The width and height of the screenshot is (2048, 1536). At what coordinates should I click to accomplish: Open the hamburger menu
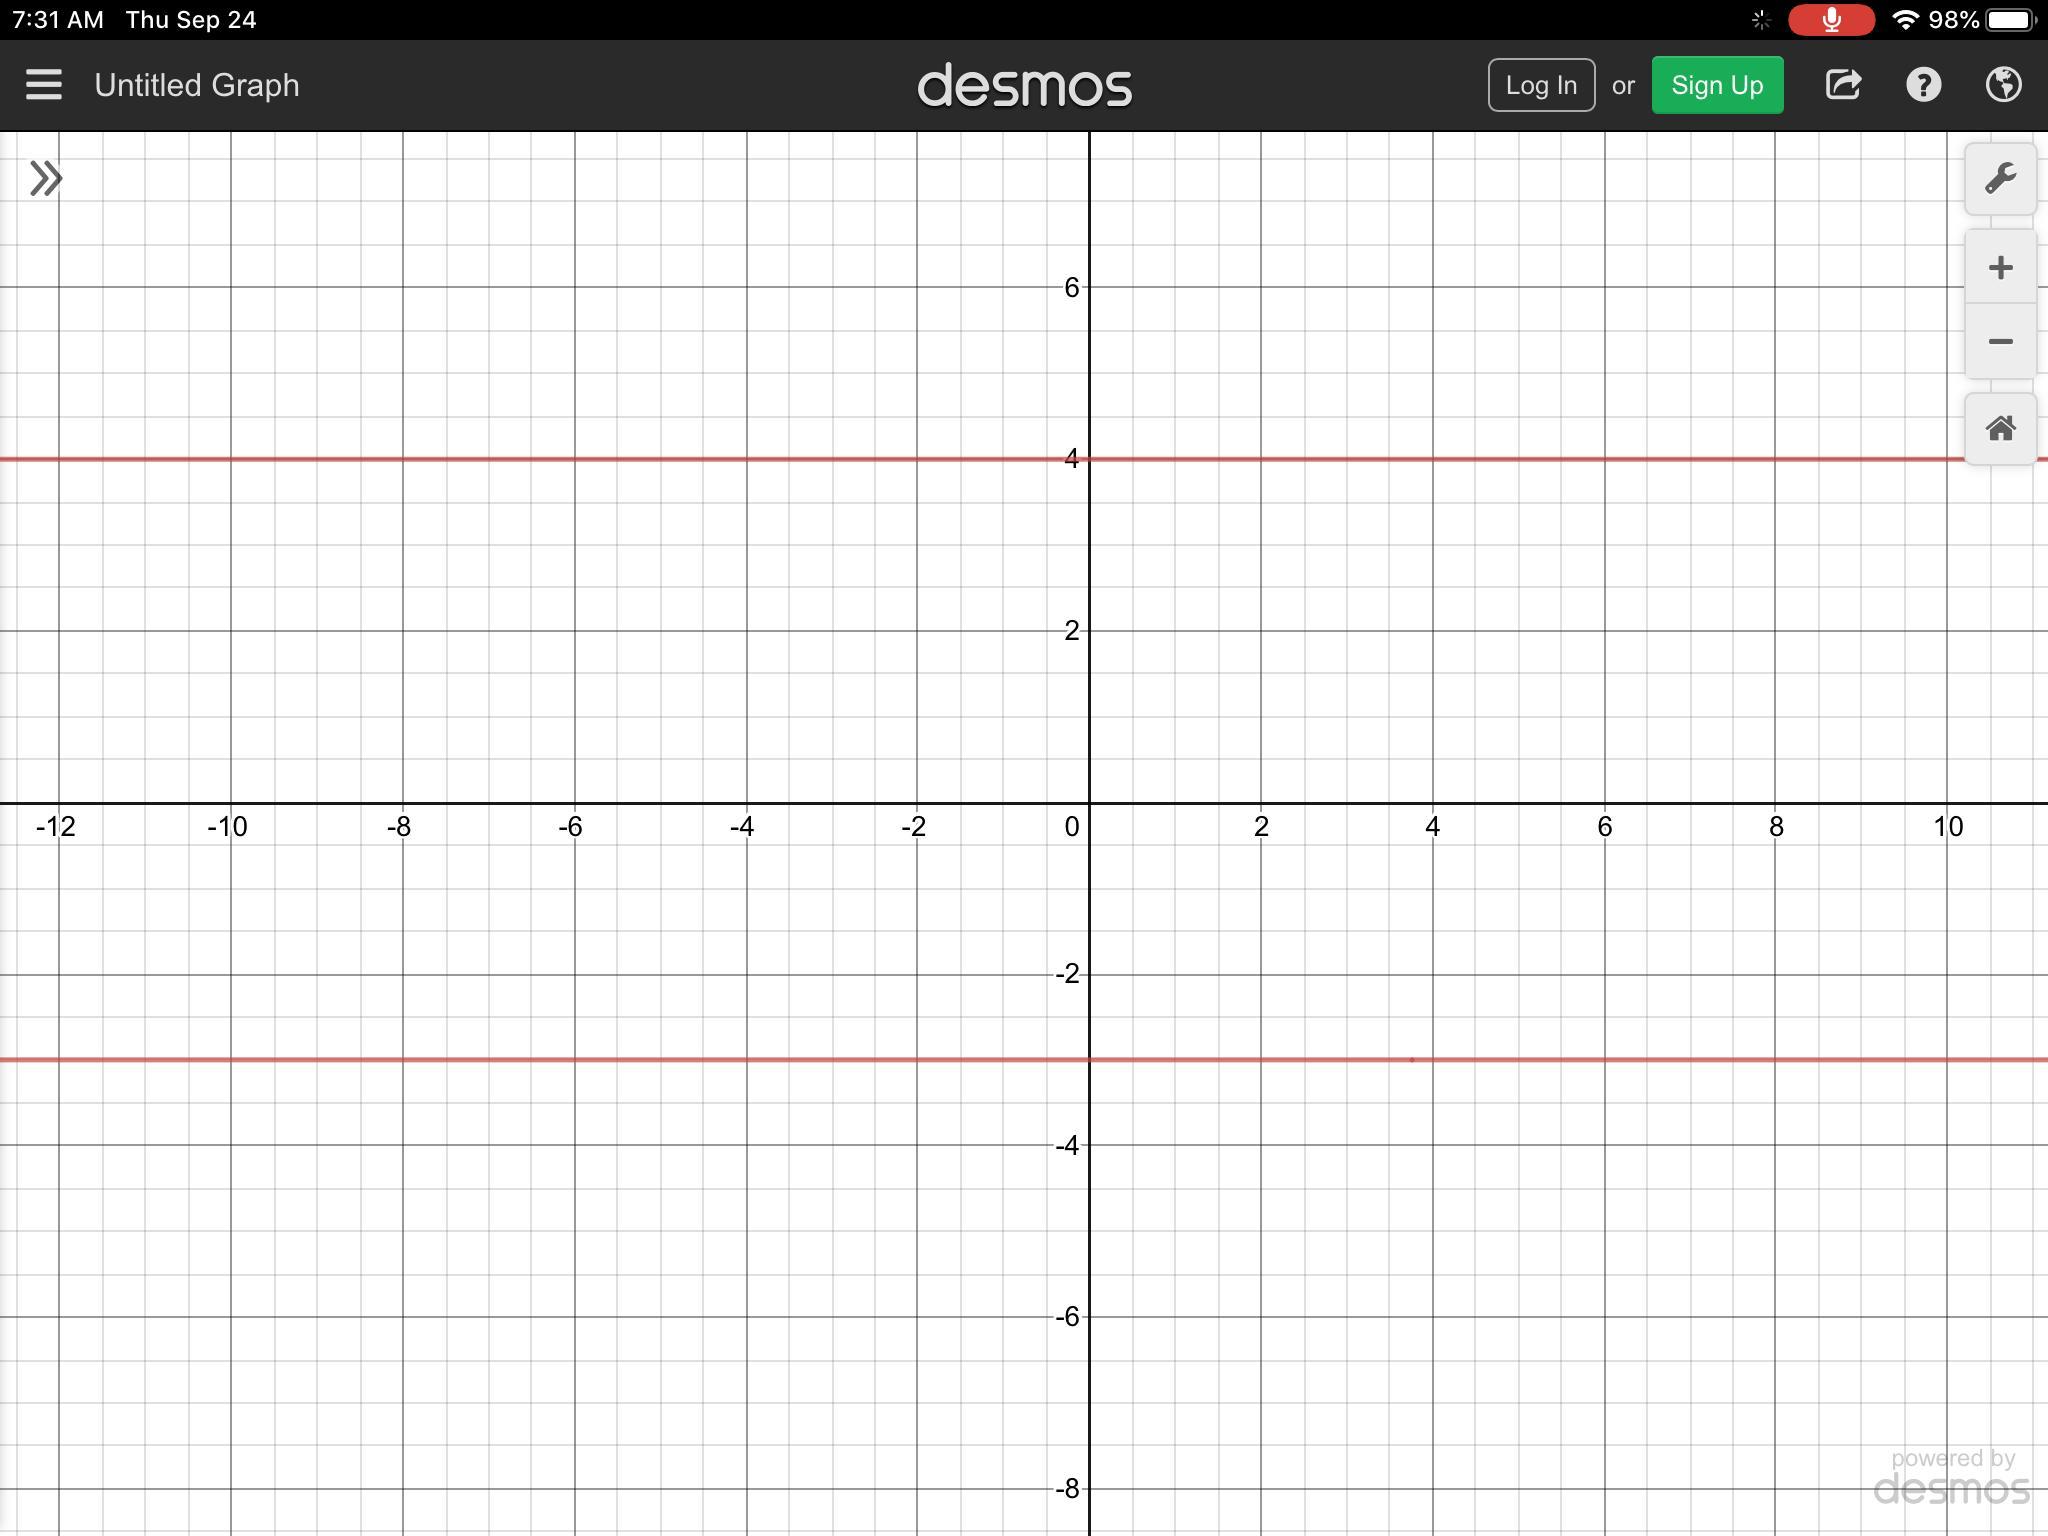click(44, 85)
